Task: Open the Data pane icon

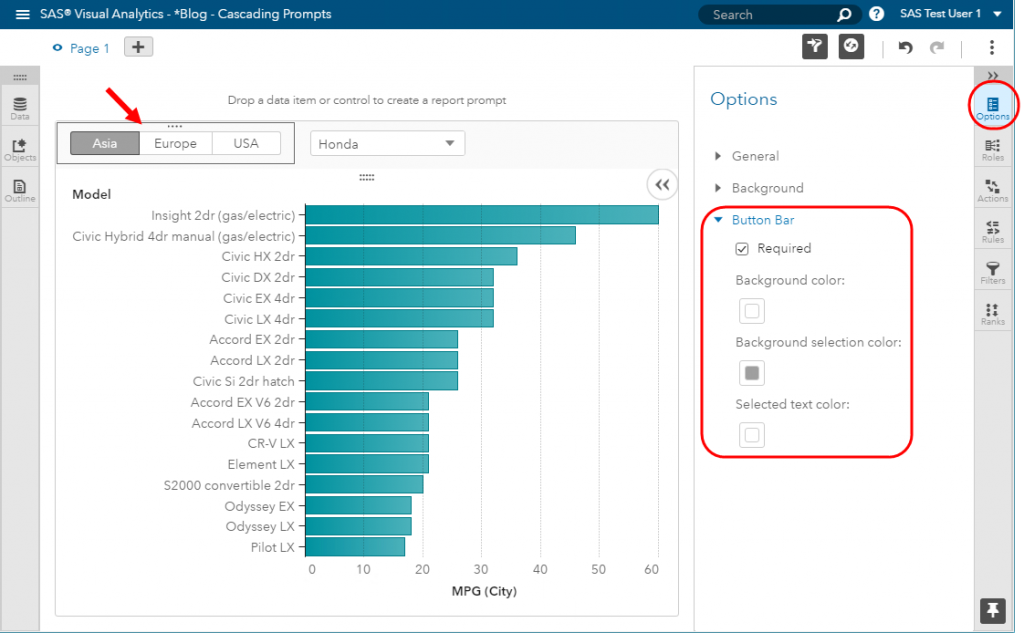Action: tap(20, 108)
